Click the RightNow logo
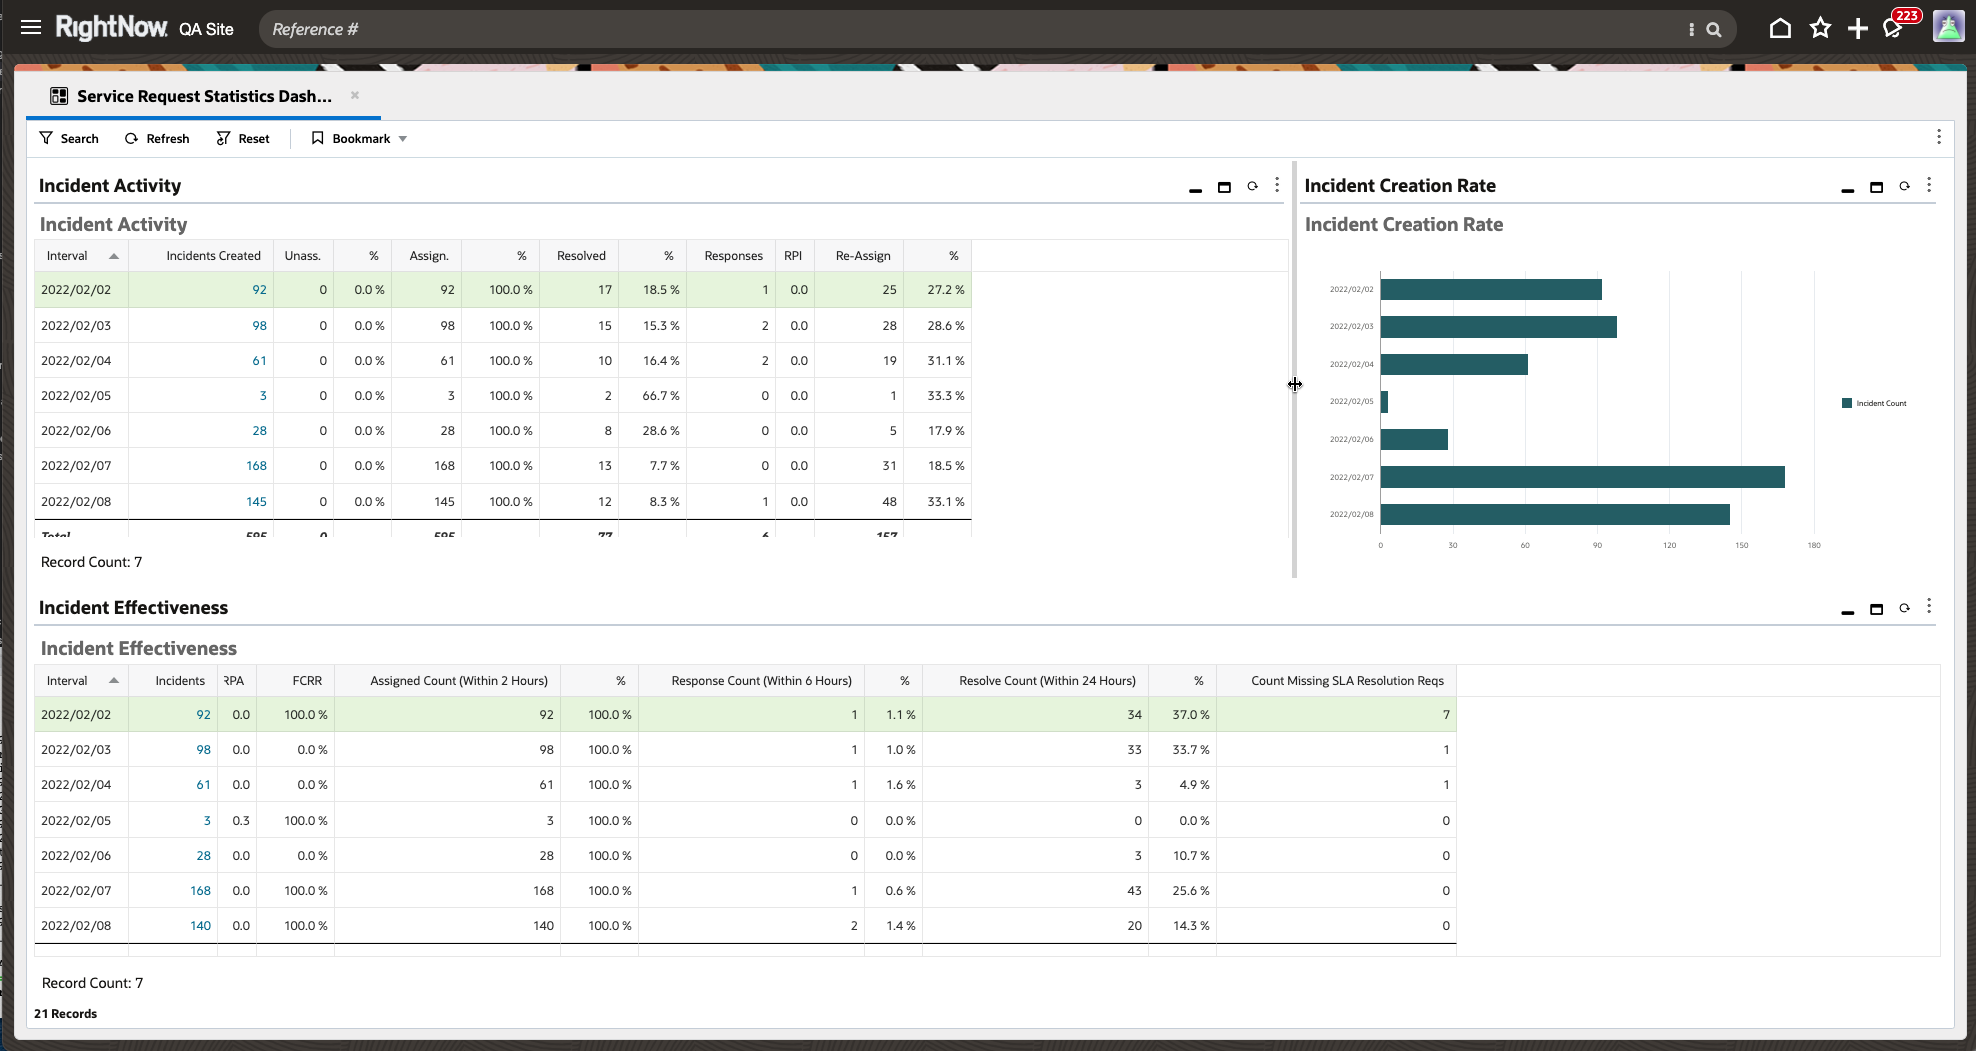The width and height of the screenshot is (1976, 1051). [111, 28]
